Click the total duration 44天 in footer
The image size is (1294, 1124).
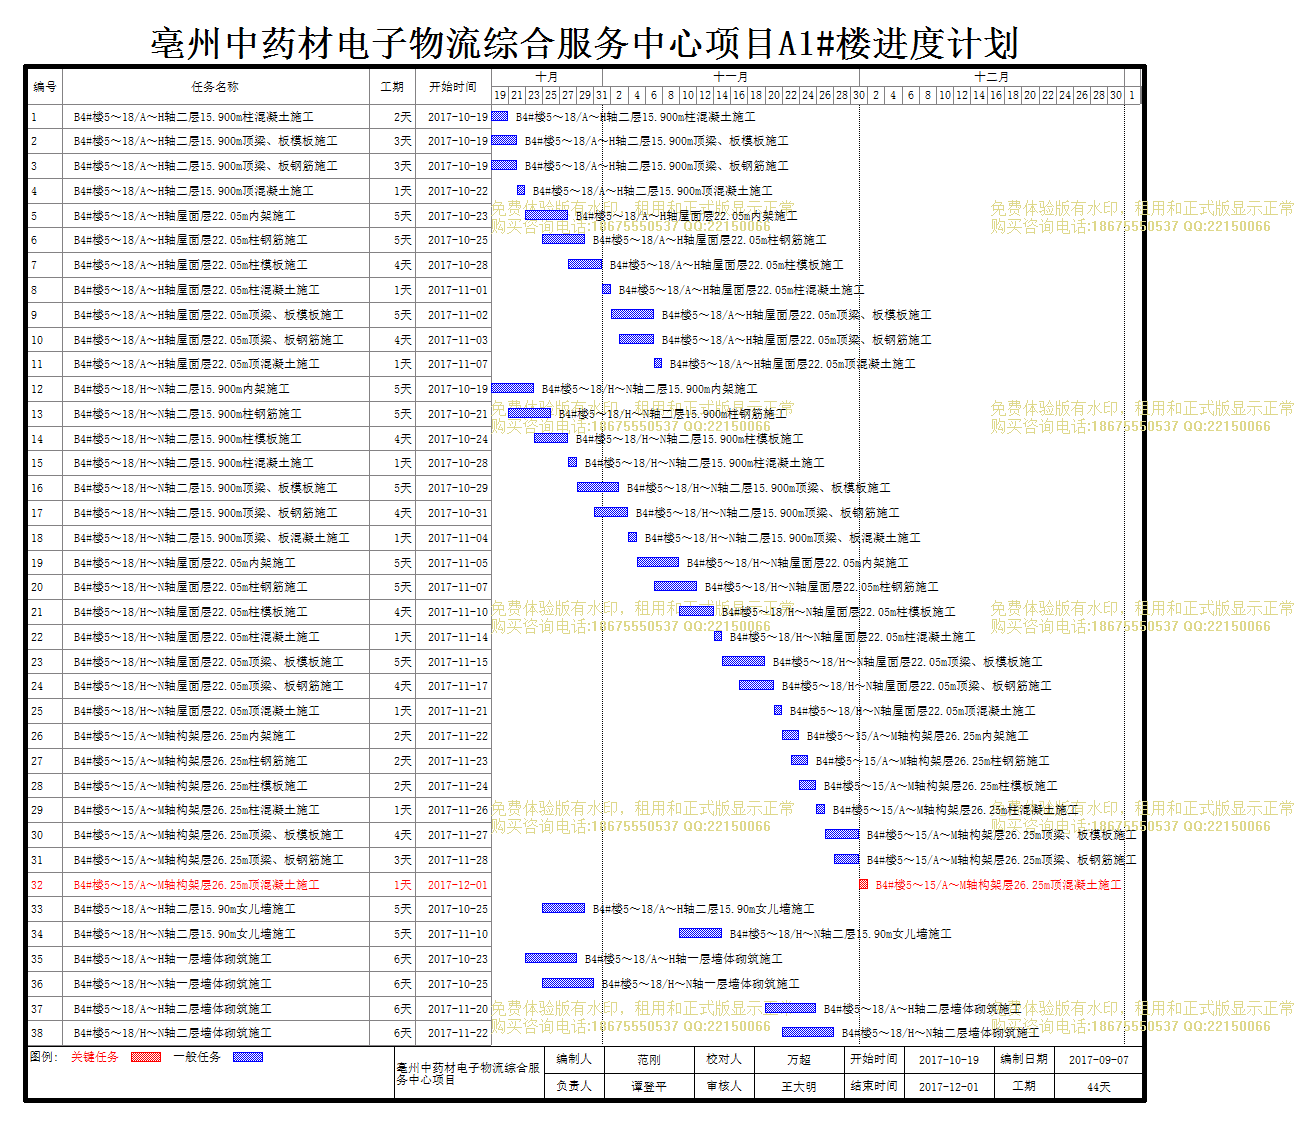tap(1099, 1086)
